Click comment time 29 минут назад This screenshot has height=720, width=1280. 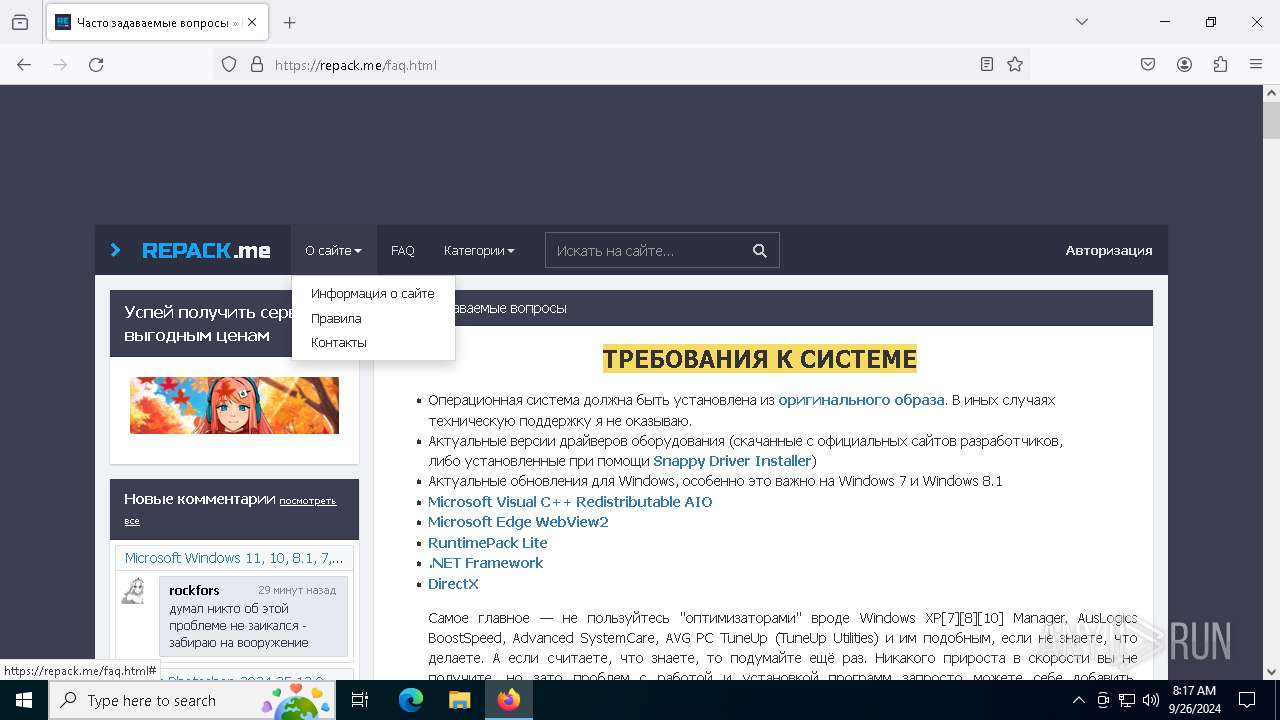297,590
